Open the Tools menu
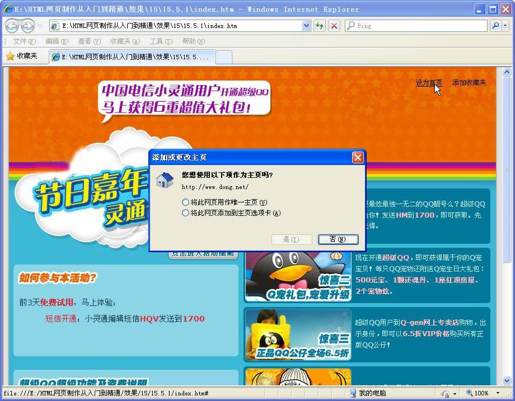515x401 pixels. pyautogui.click(x=161, y=41)
